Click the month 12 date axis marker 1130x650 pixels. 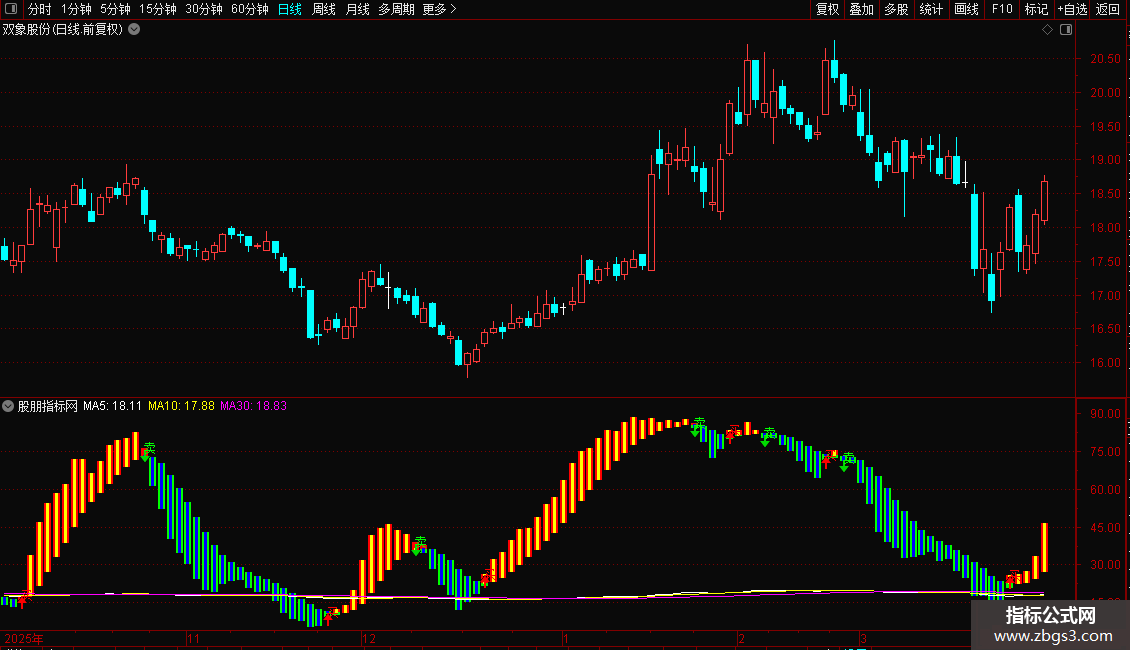pos(369,638)
